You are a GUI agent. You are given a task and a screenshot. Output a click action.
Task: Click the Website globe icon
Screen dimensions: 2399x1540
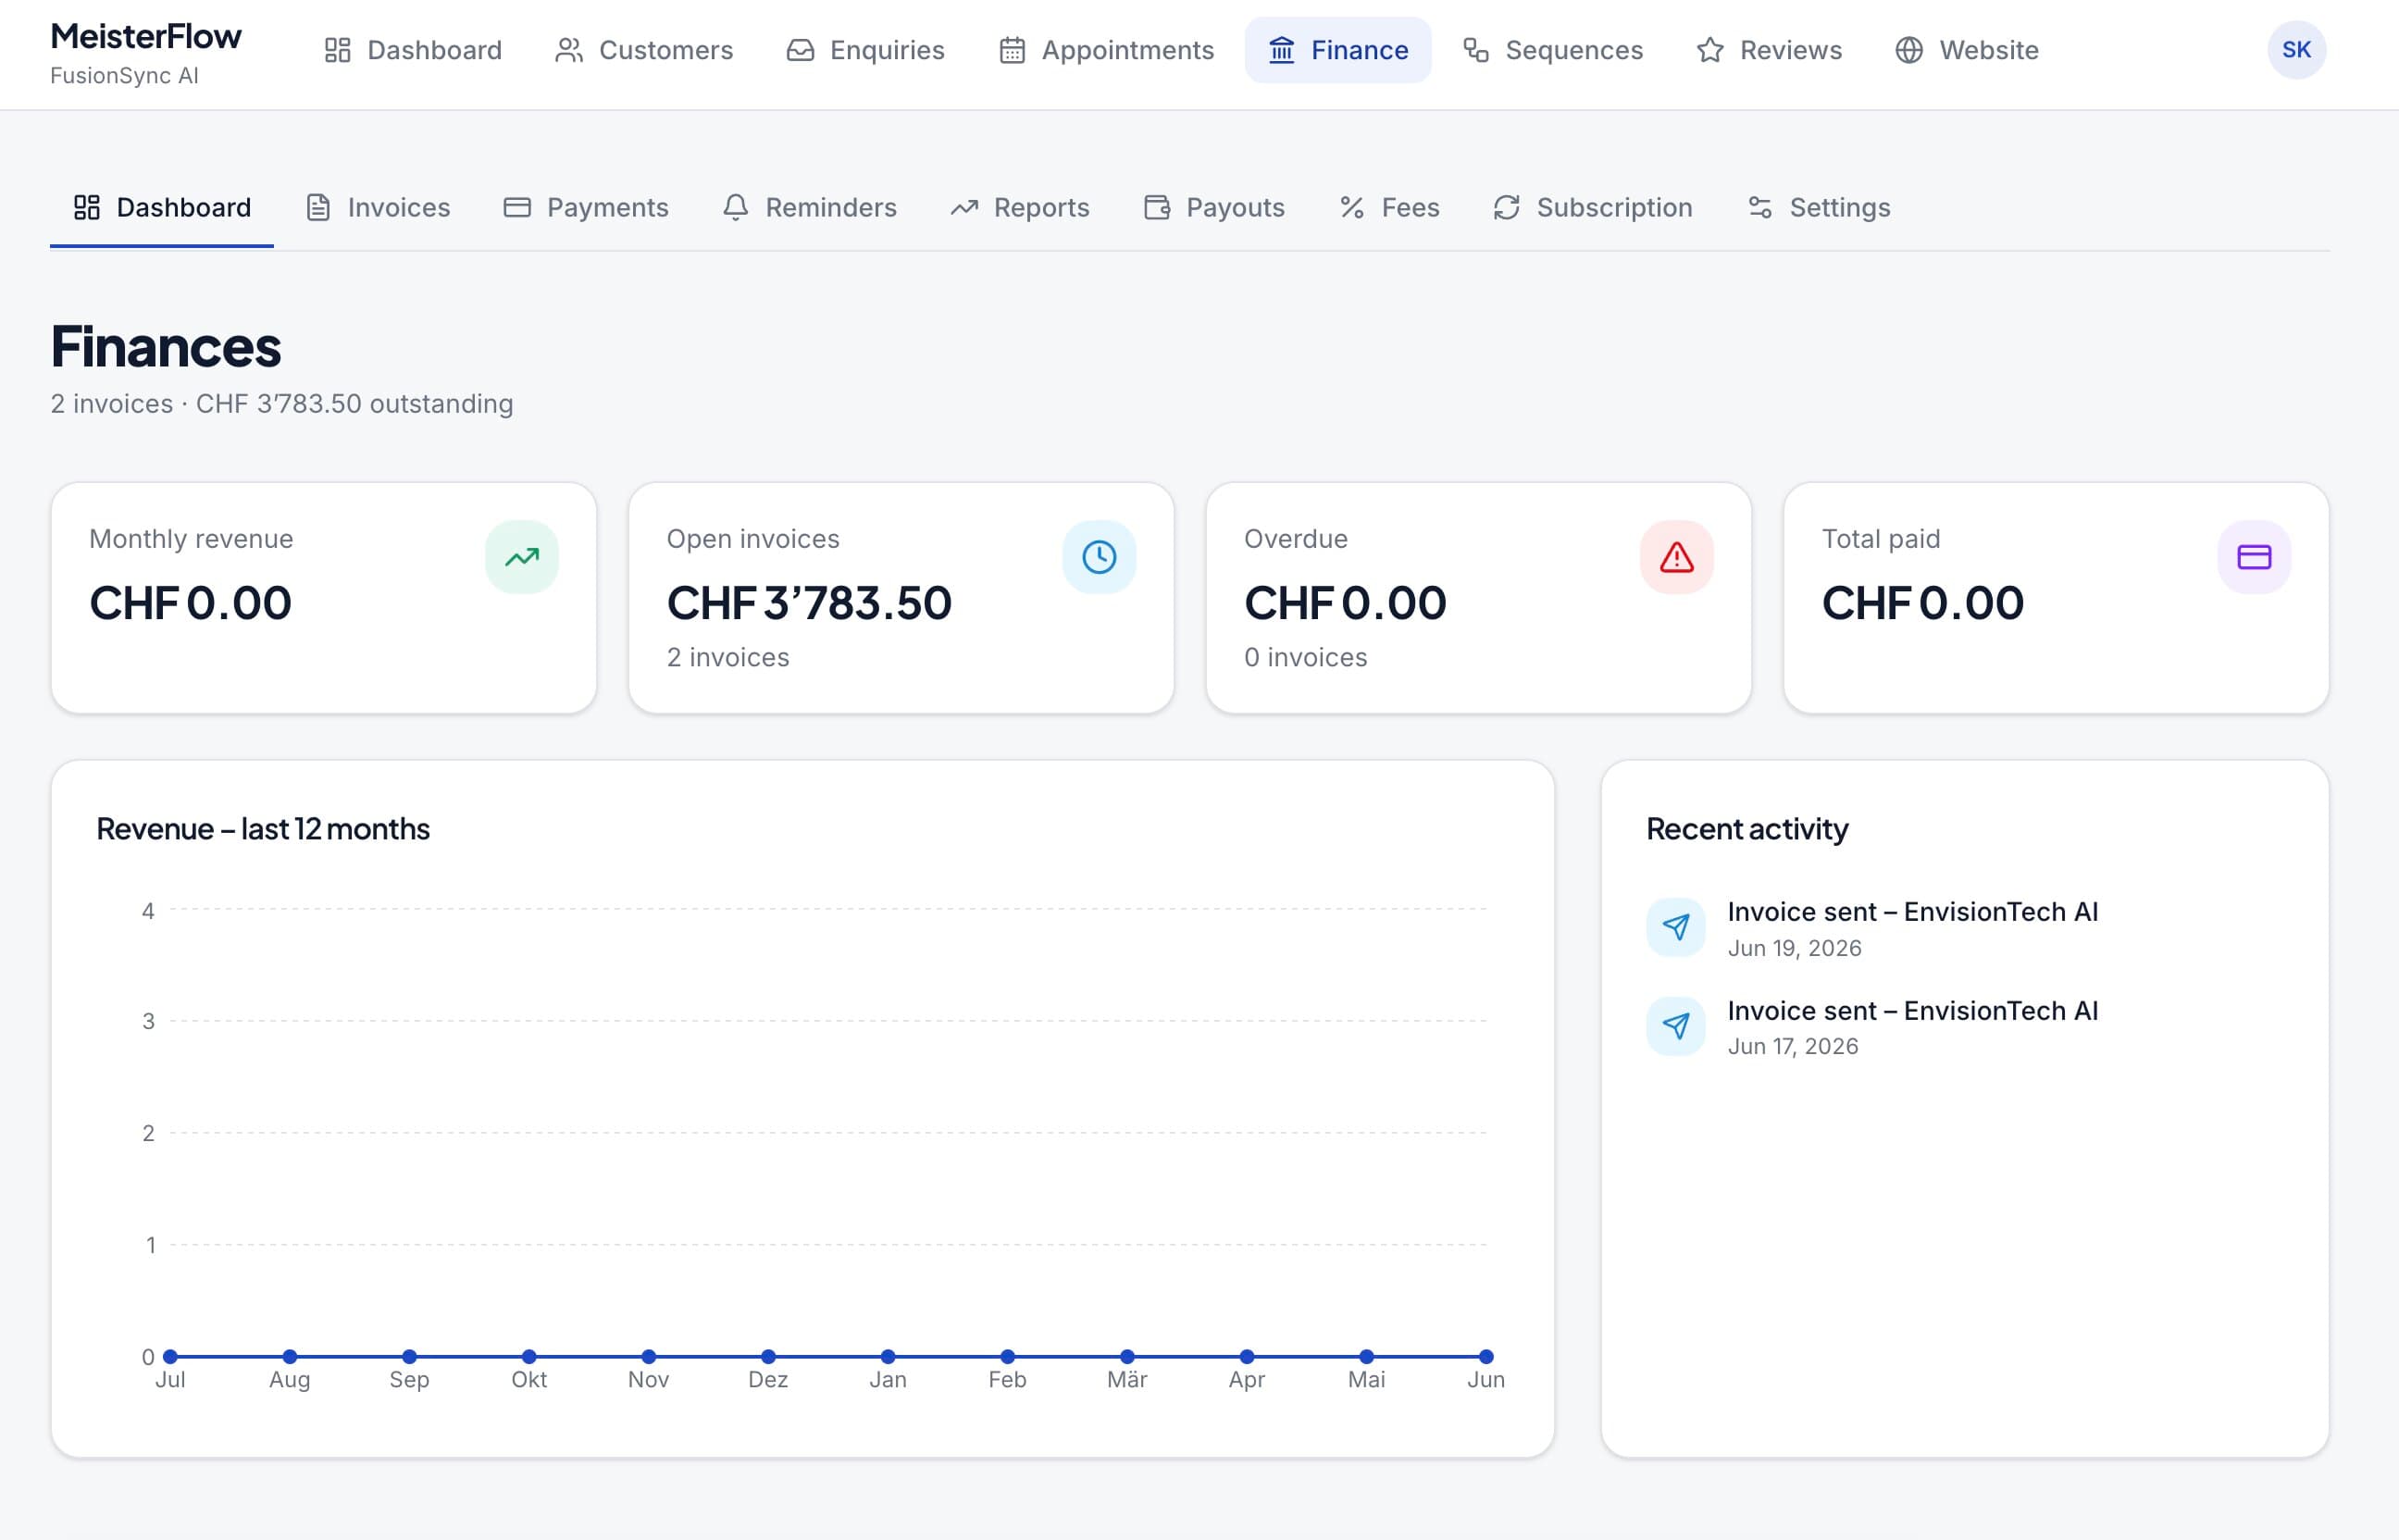[1909, 50]
